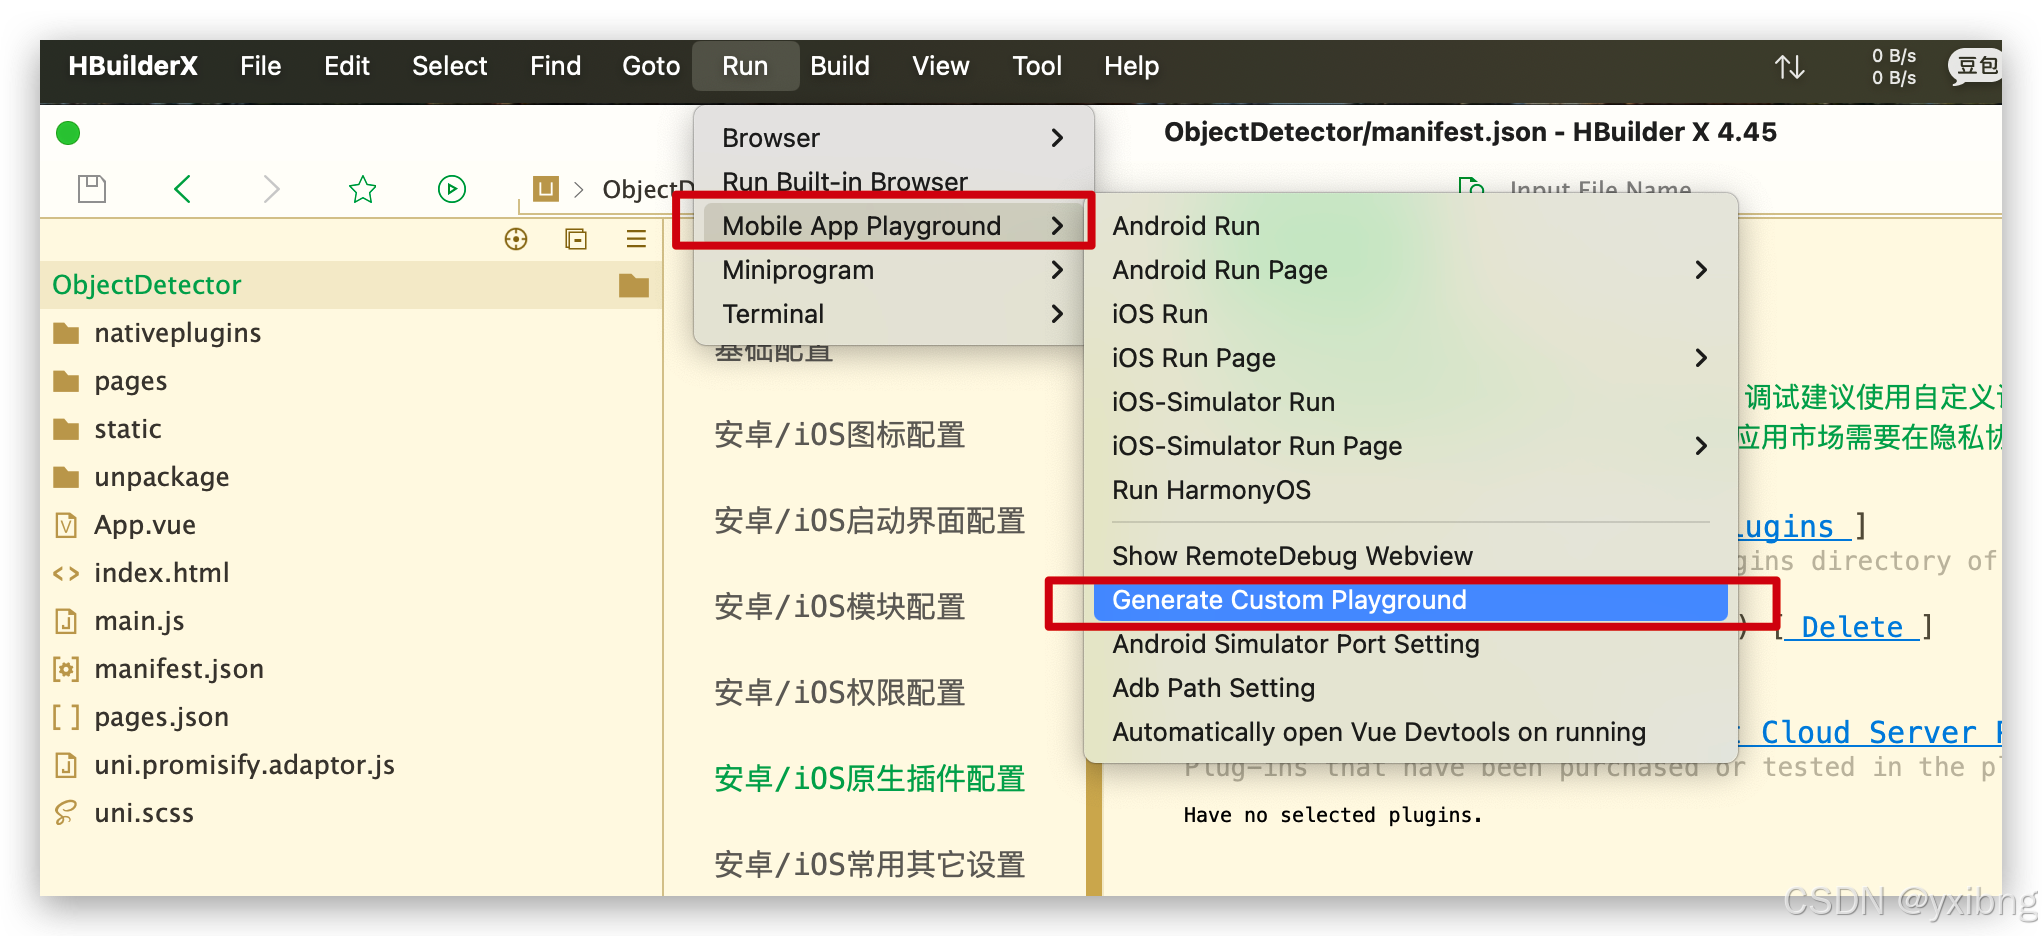Viewport: 2042px width, 936px height.
Task: Click the collapse all tree icon
Action: [x=576, y=239]
